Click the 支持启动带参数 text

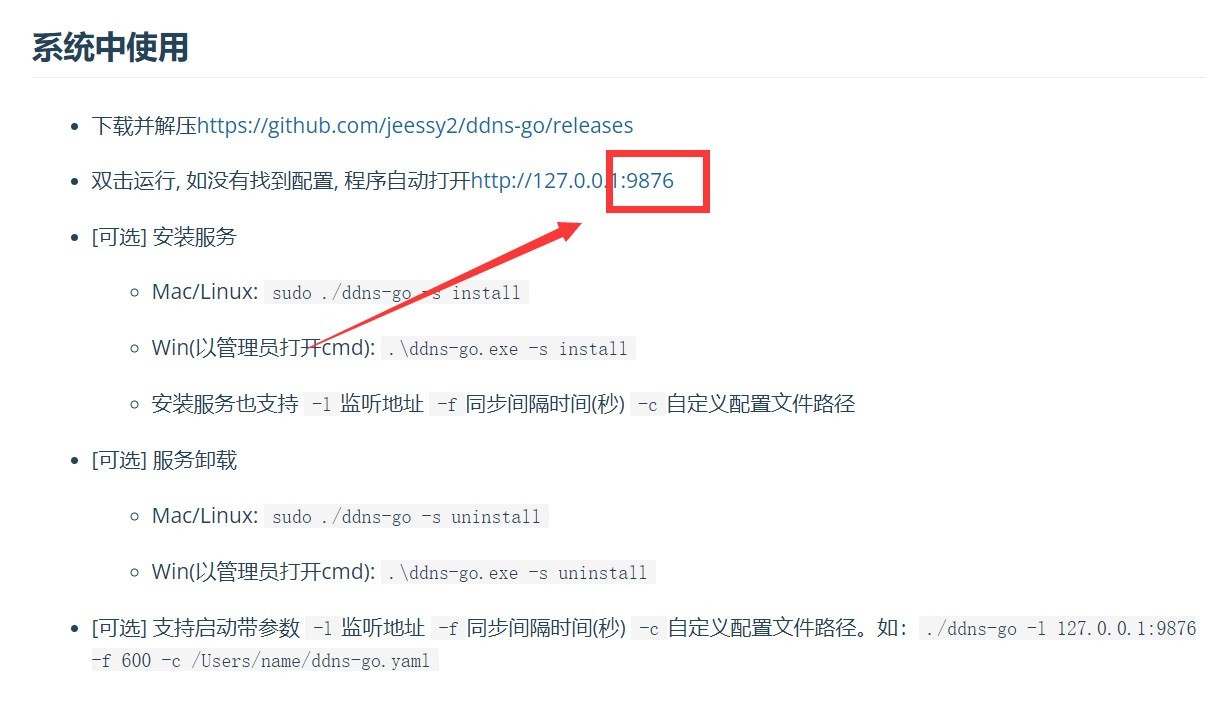pos(226,629)
